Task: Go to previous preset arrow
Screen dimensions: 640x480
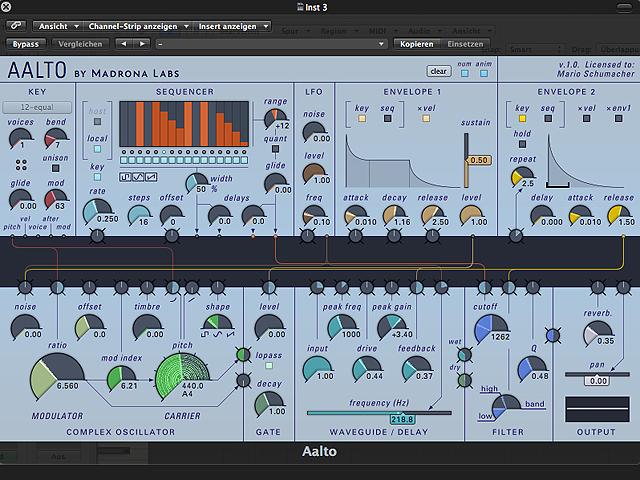Action: tap(124, 44)
